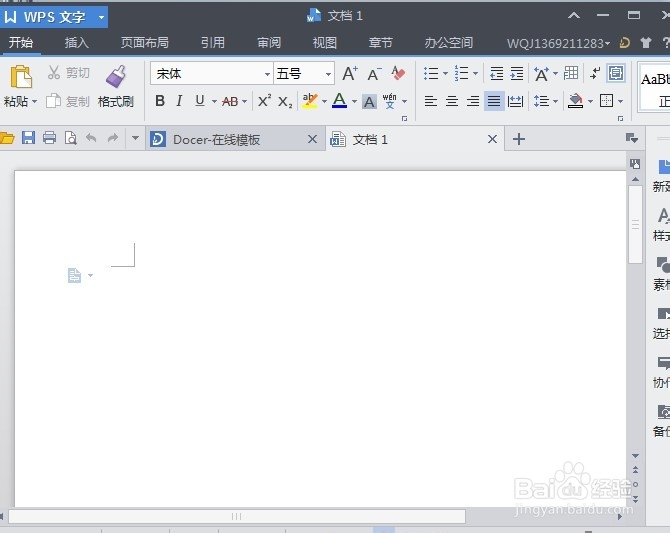This screenshot has height=533, width=670.
Task: Align text left
Action: pos(430,101)
